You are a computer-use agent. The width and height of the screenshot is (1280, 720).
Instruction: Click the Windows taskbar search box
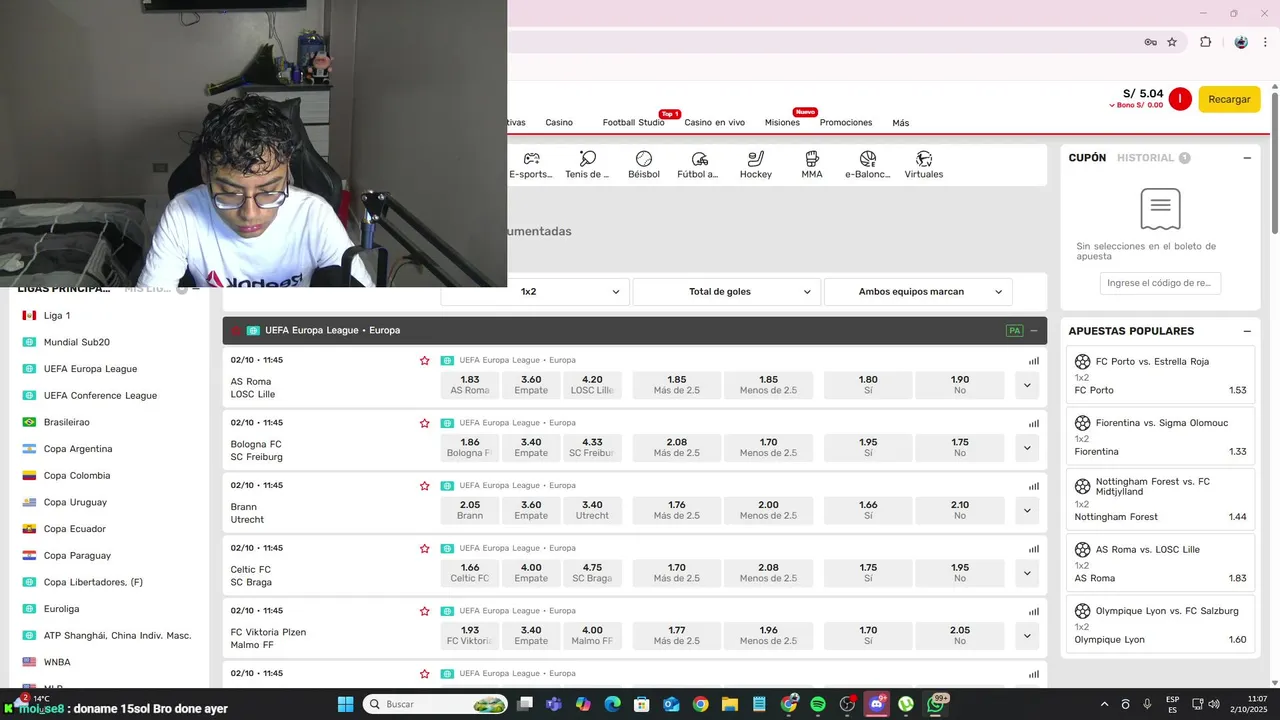coord(435,704)
